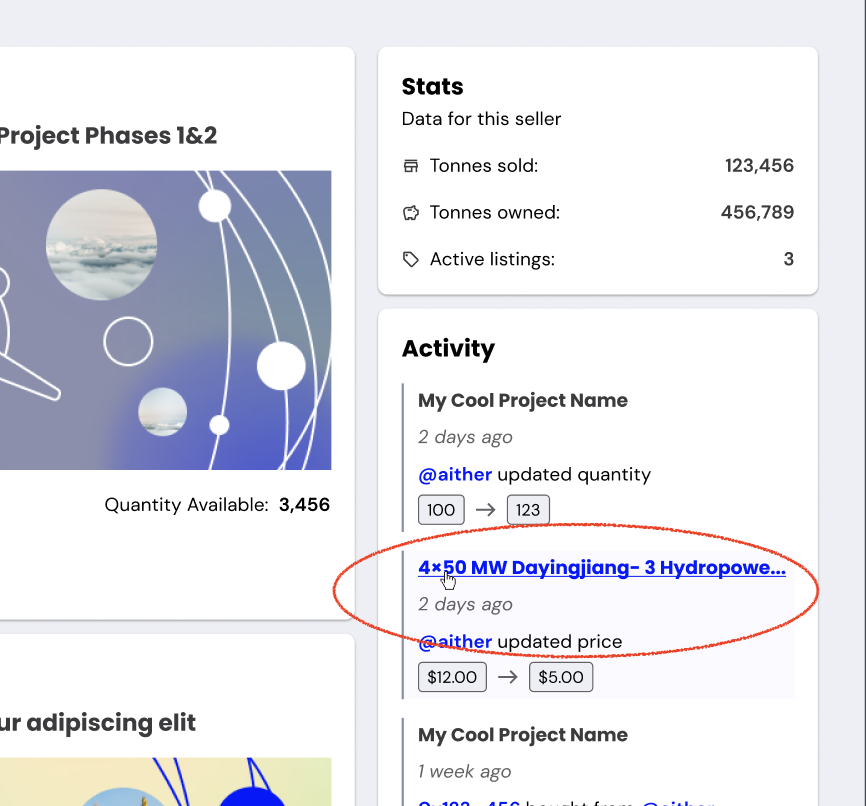Click the arrow between $12.00 and $5.00

click(508, 677)
